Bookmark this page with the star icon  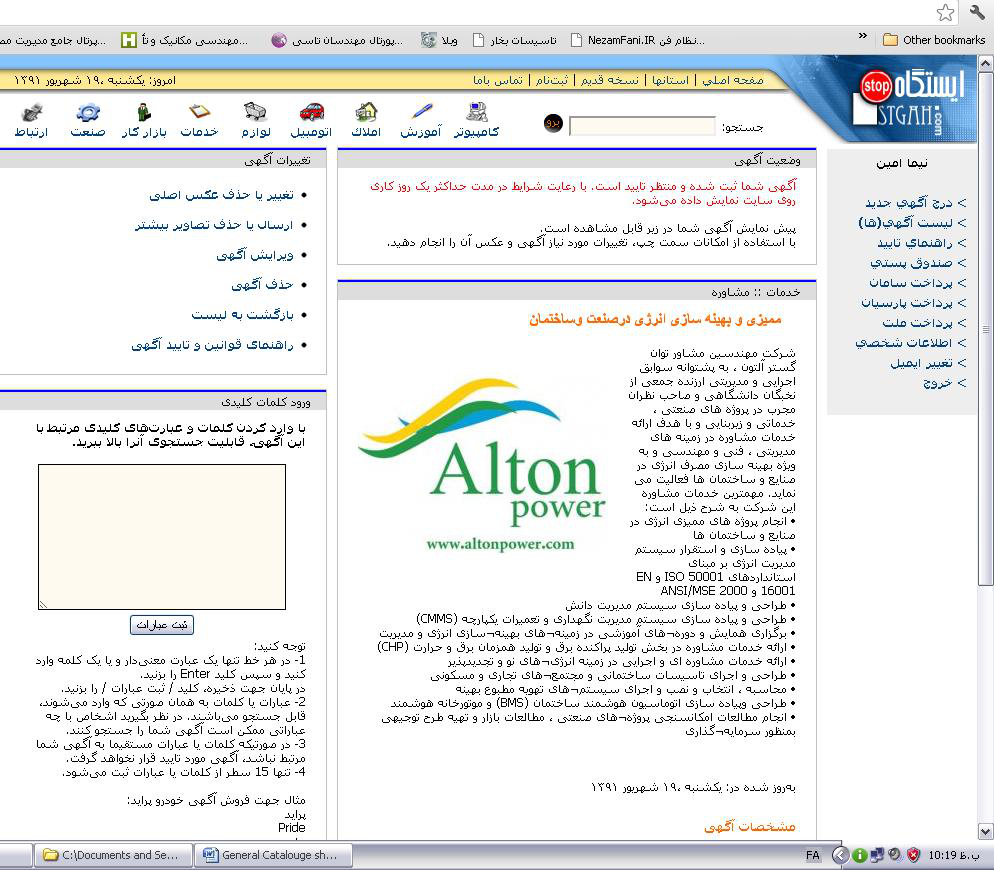(x=945, y=12)
